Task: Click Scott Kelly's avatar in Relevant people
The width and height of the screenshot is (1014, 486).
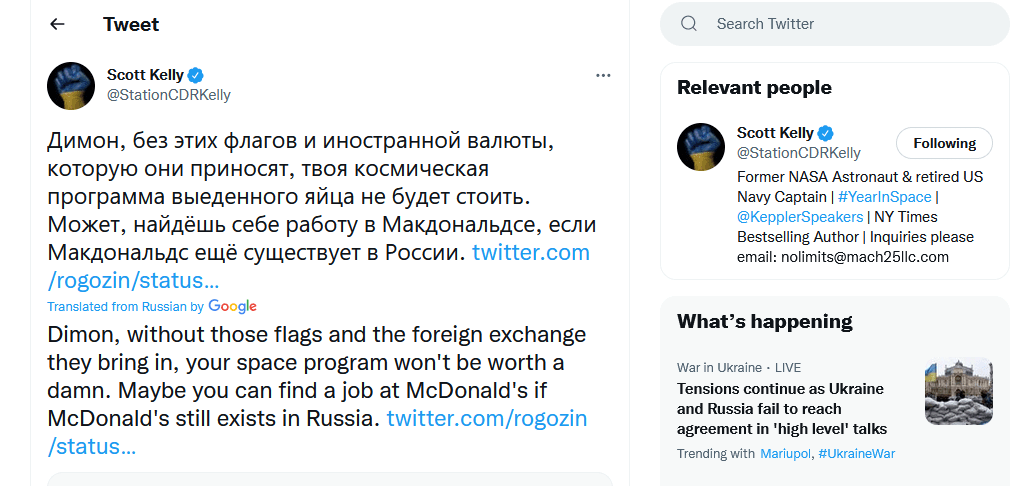Action: pyautogui.click(x=701, y=147)
